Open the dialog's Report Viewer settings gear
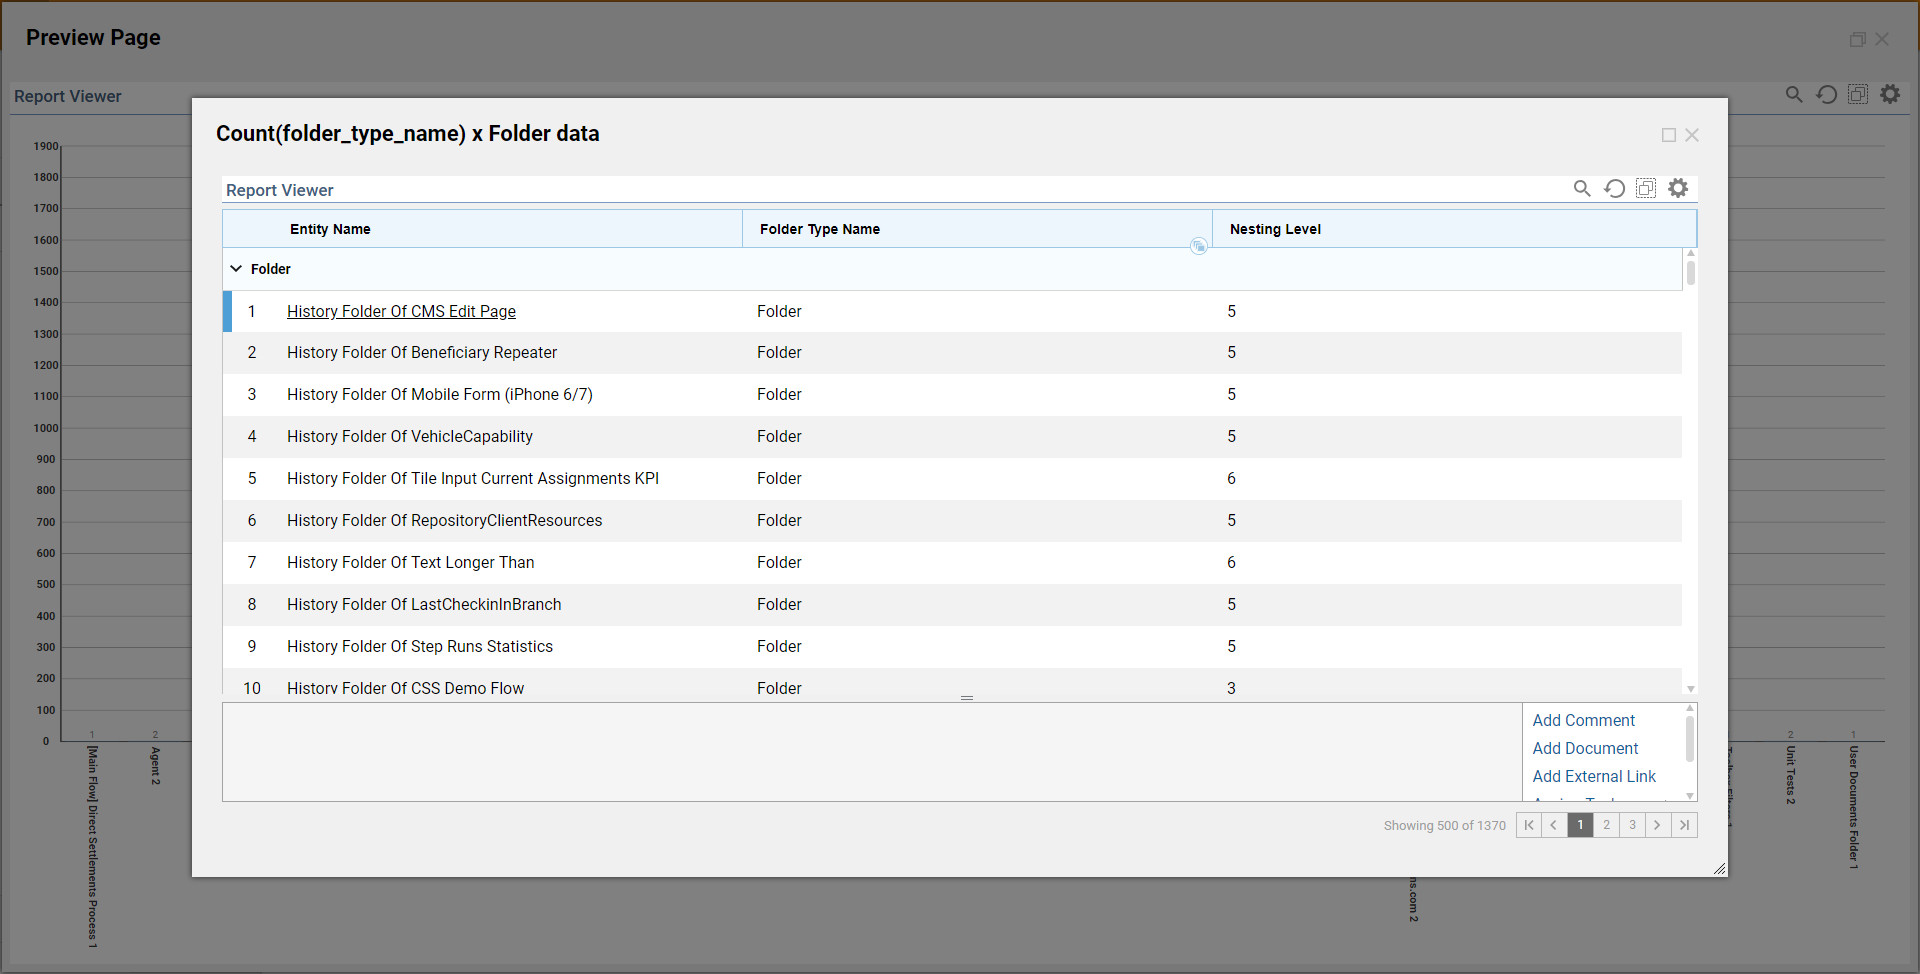 (1678, 188)
